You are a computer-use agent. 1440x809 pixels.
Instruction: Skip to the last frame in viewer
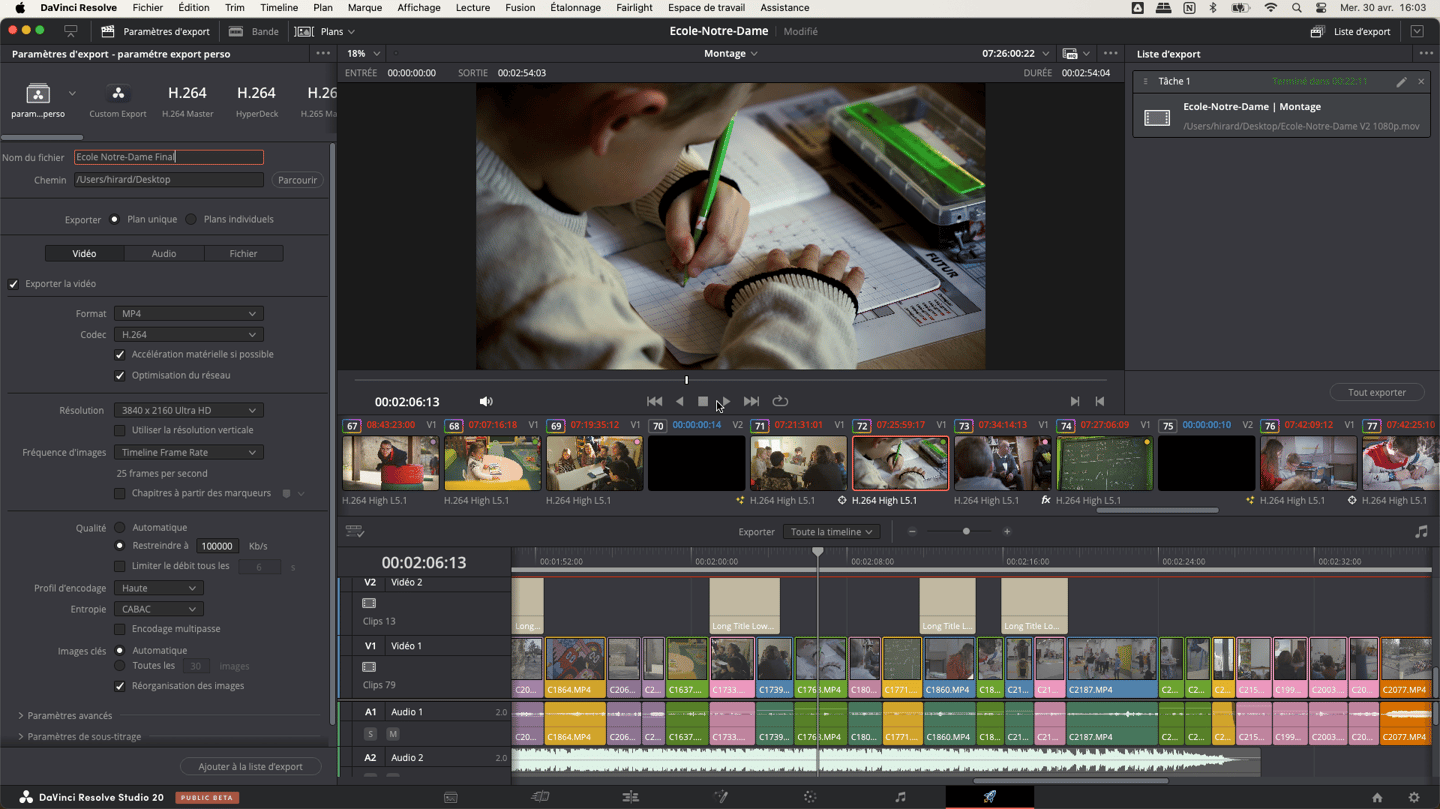coord(751,401)
